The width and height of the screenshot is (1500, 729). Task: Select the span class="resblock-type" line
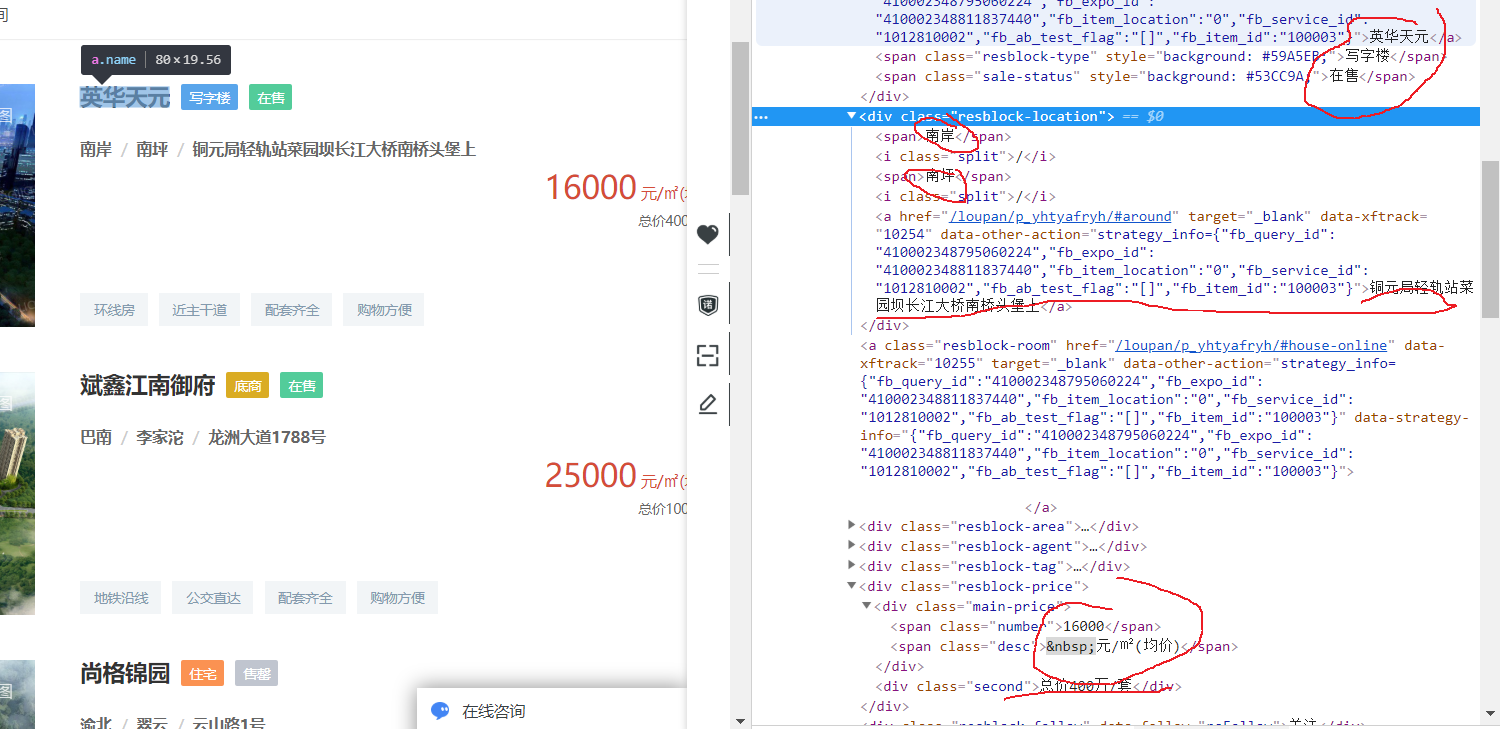coord(1158,56)
